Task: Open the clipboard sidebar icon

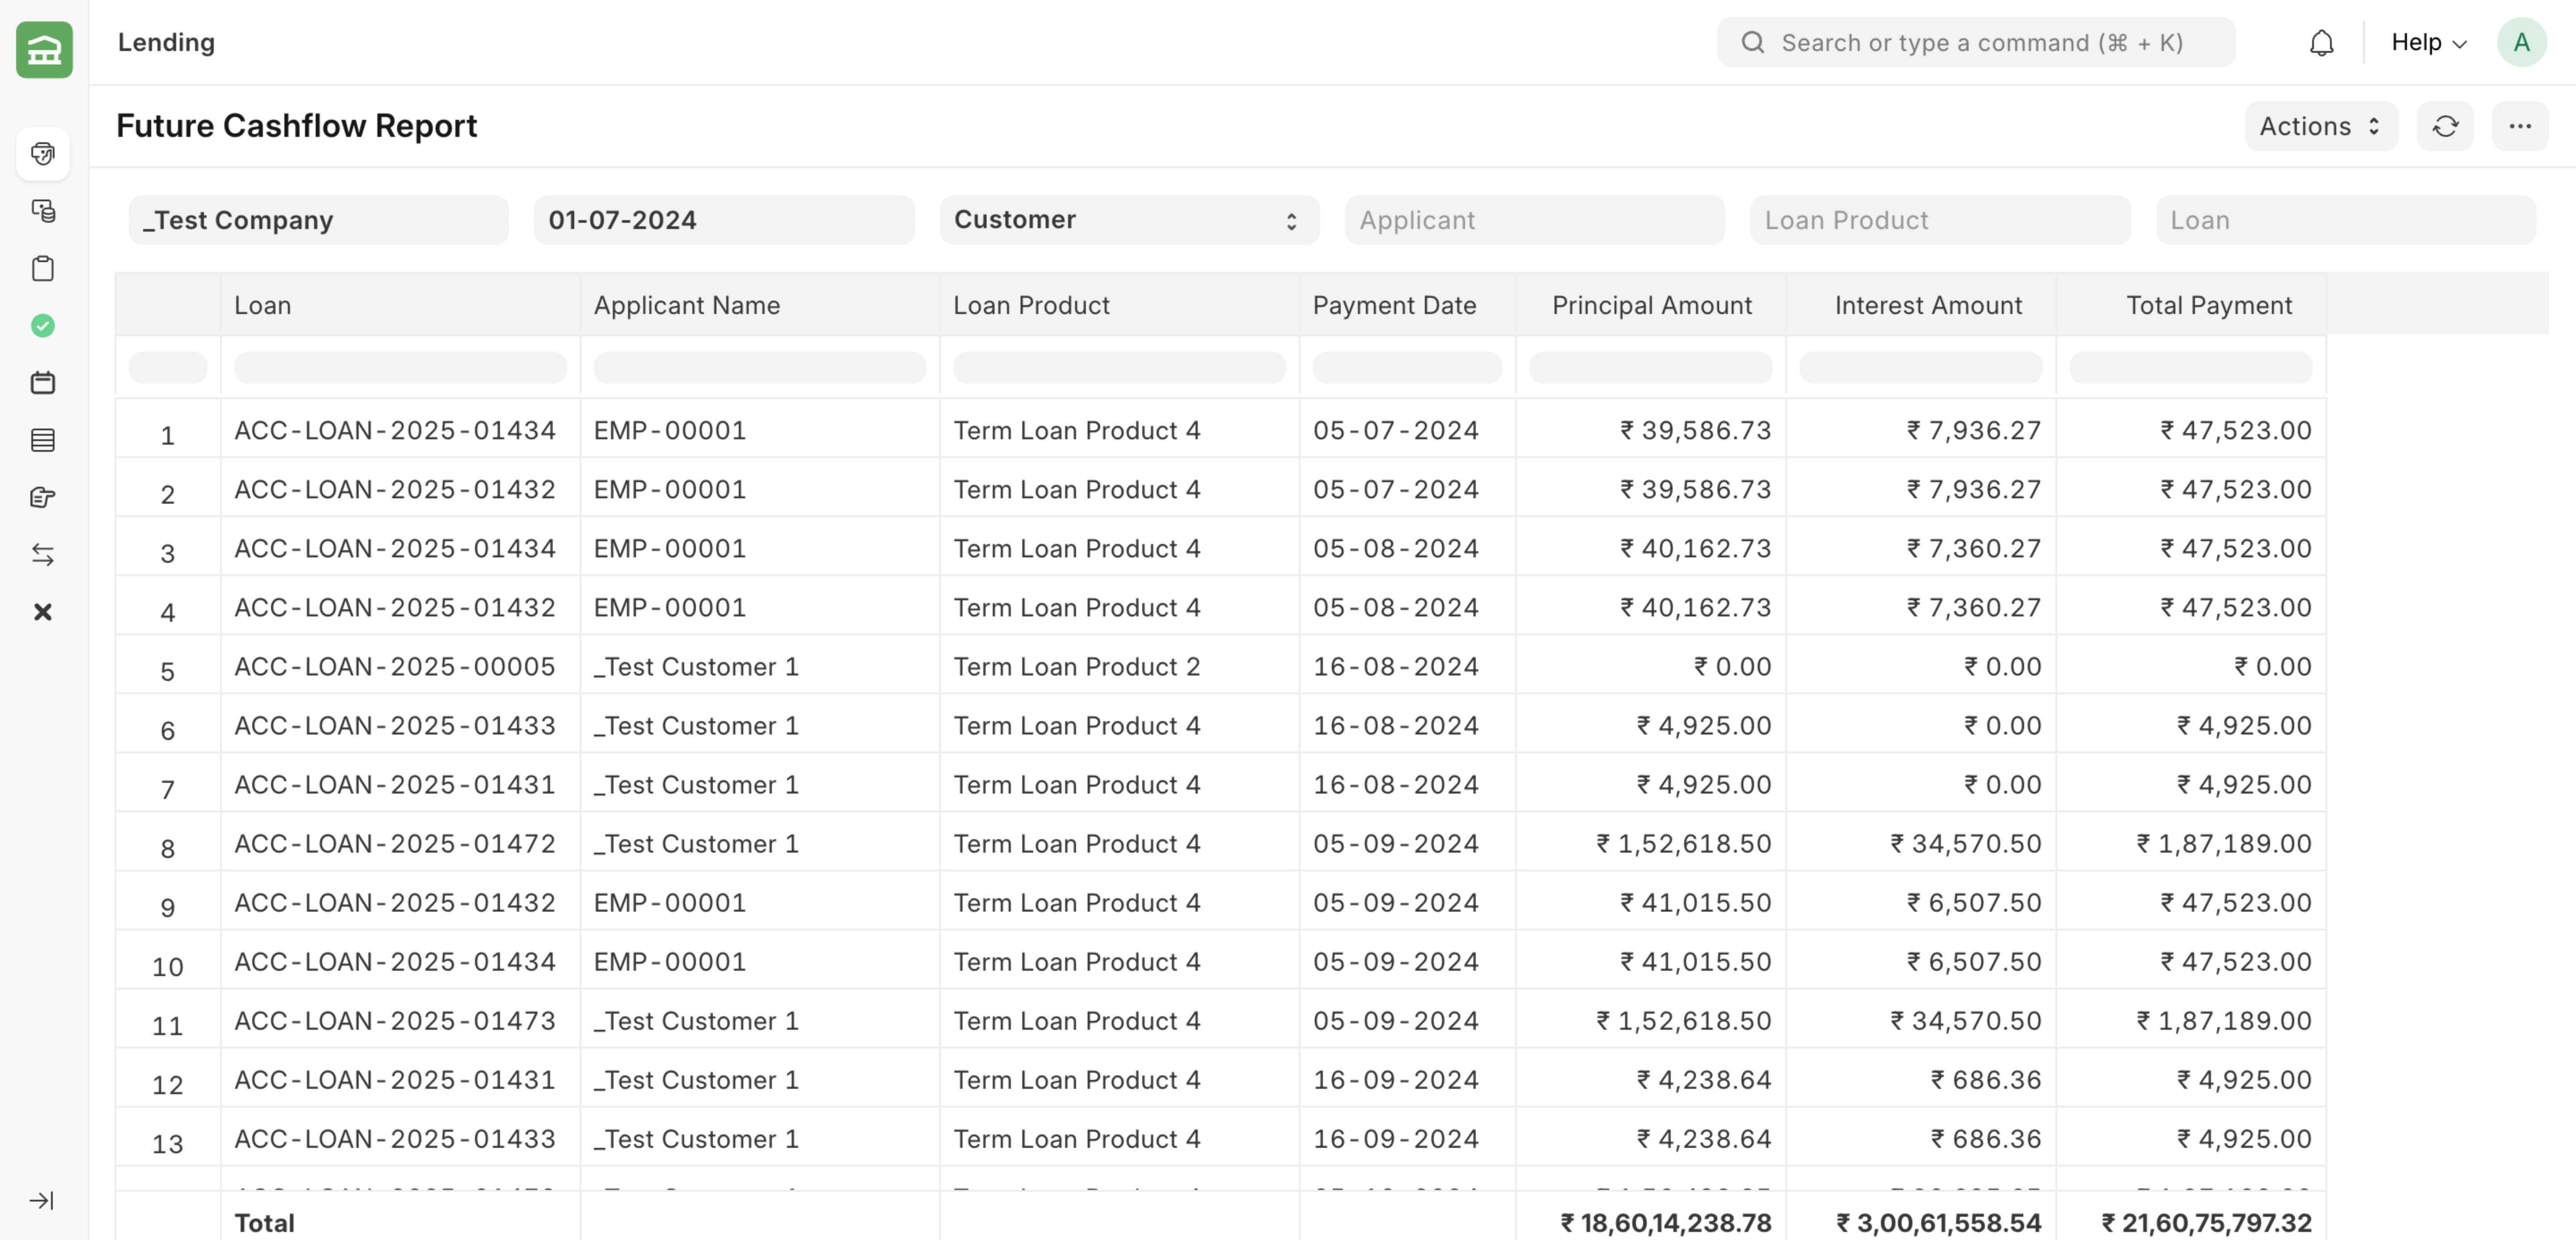Action: [43, 268]
